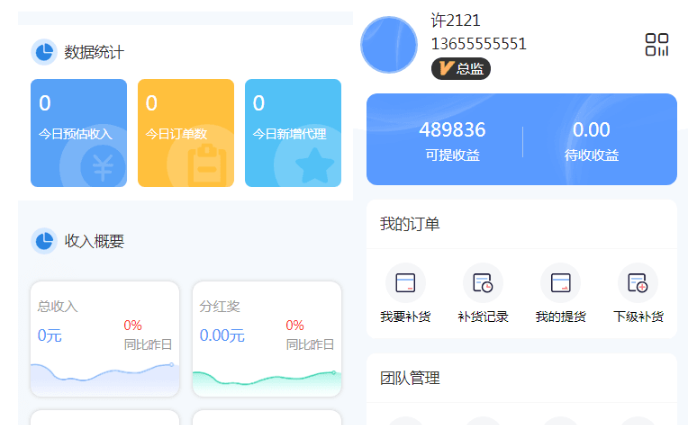Screen dimensions: 693x425
Task: Open the 我的提货 pickup icon
Action: tap(560, 283)
